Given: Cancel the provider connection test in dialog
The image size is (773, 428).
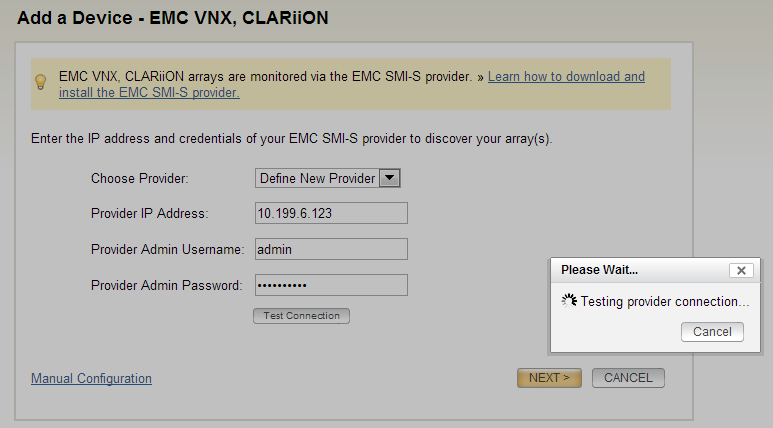Looking at the screenshot, I should (x=712, y=332).
